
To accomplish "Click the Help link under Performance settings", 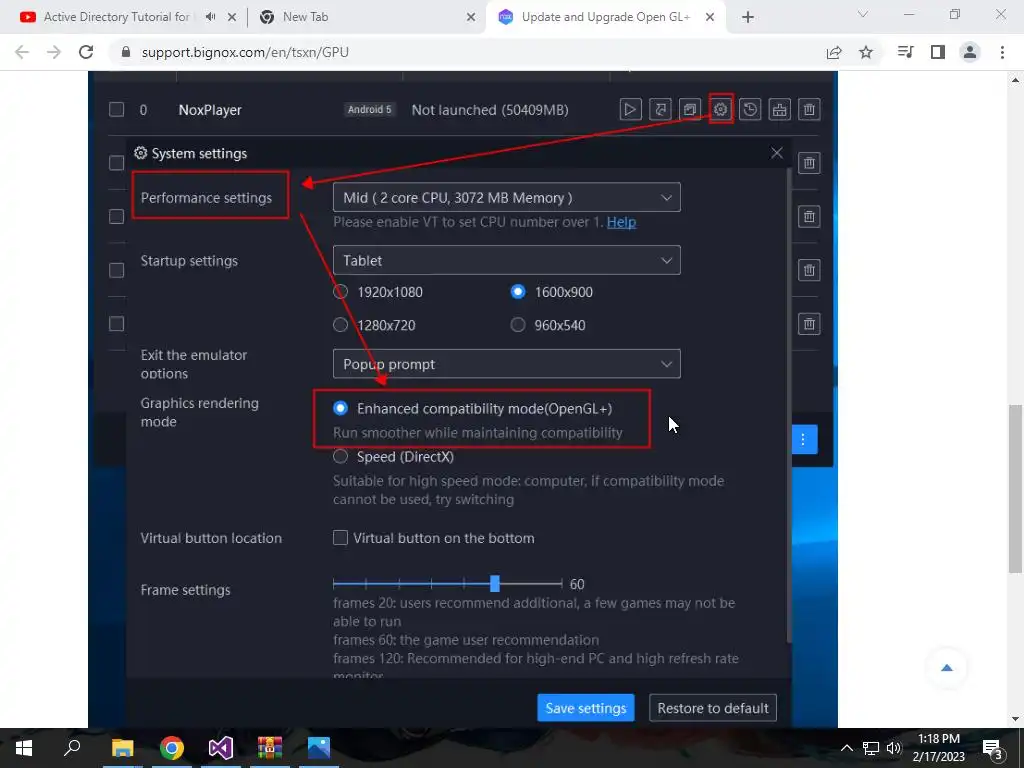I will (621, 223).
